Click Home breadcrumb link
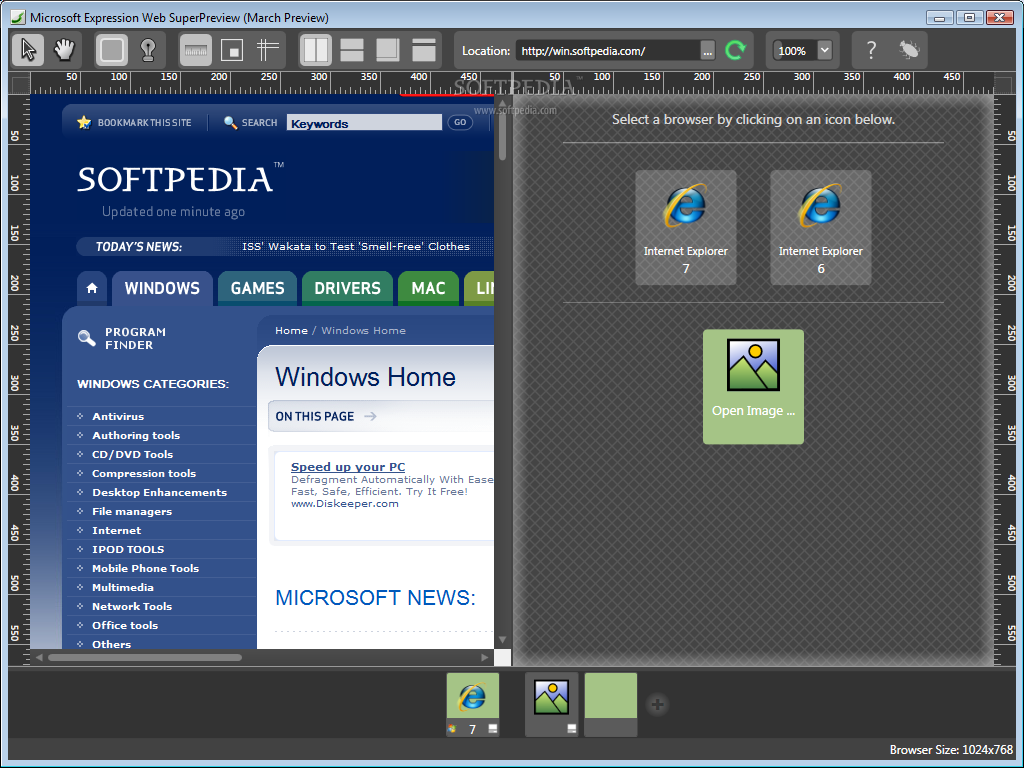The width and height of the screenshot is (1024, 768). click(x=291, y=330)
